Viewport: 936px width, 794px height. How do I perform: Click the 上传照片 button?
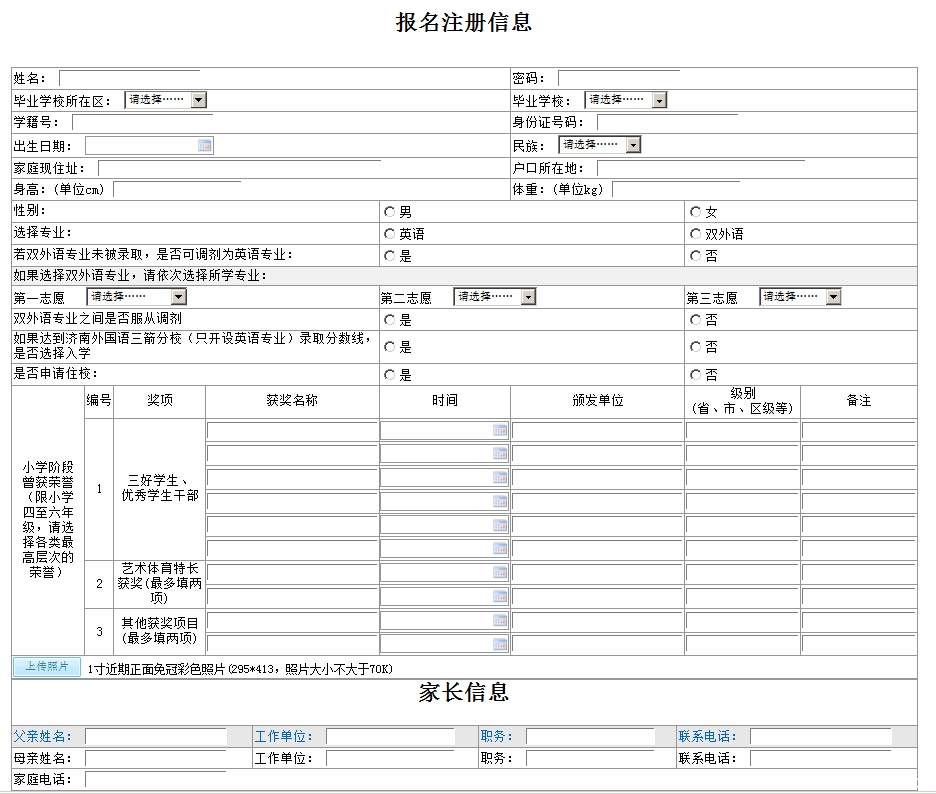click(46, 667)
